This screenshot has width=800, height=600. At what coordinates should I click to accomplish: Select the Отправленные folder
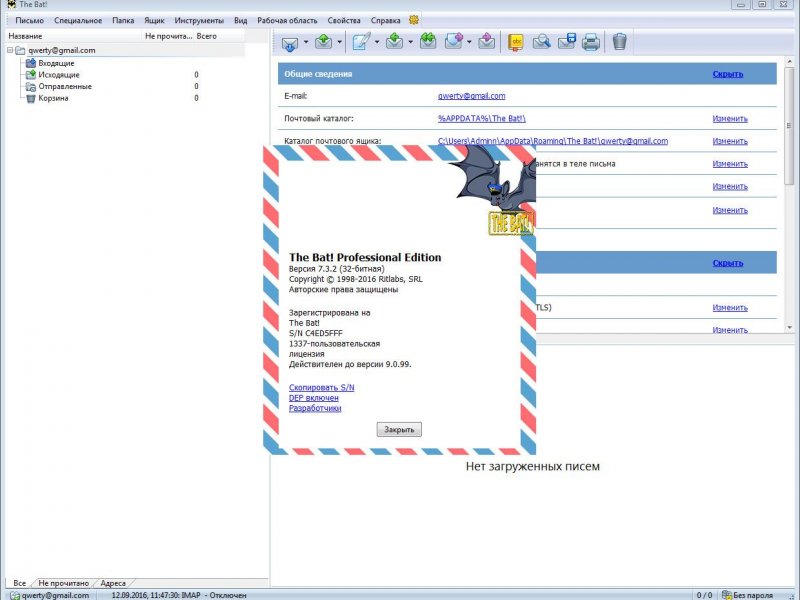[65, 86]
